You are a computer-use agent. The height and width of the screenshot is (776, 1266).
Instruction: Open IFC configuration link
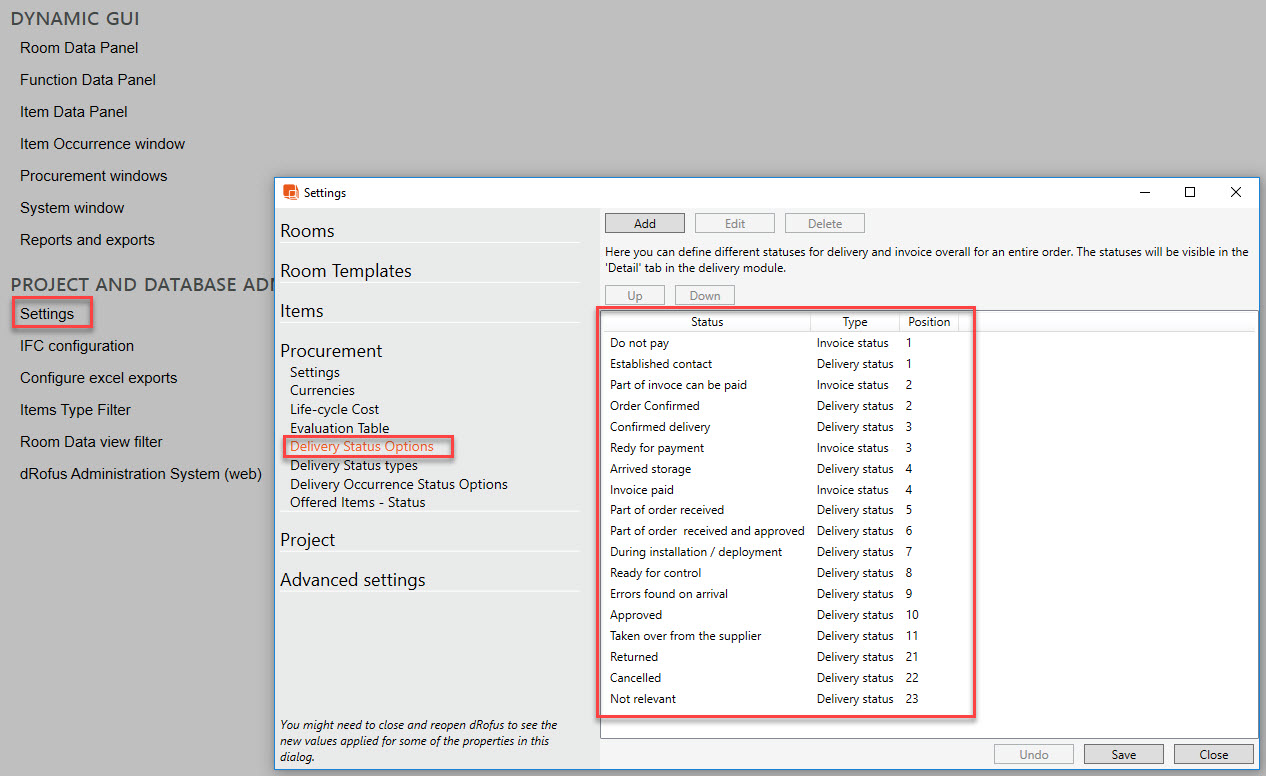click(x=77, y=346)
